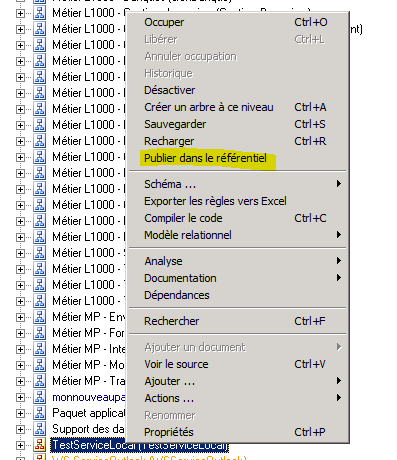
Task: Choose Sauvegarder in the context menu
Action: point(237,124)
